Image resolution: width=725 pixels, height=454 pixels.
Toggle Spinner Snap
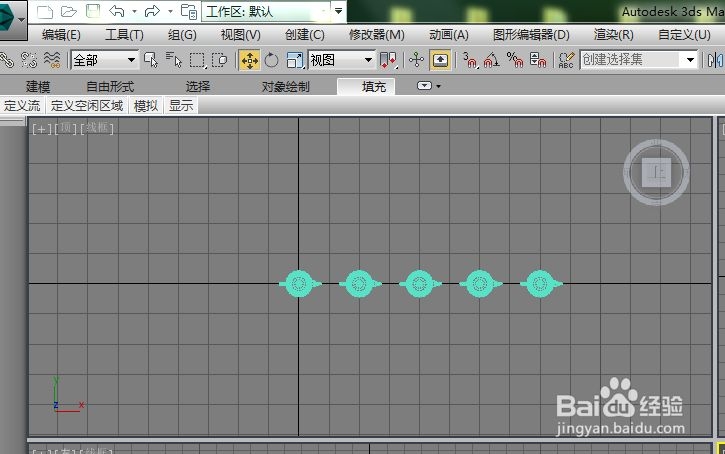coord(538,60)
